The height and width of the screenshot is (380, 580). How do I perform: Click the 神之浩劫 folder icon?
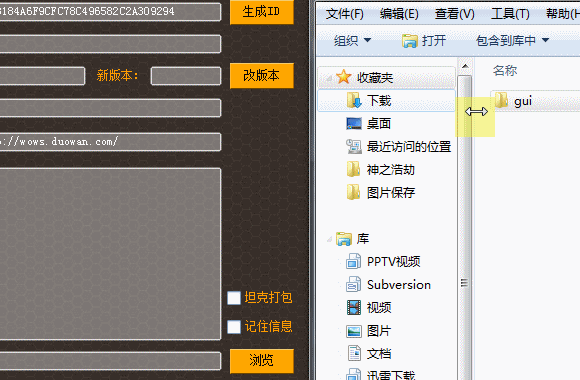click(x=354, y=169)
